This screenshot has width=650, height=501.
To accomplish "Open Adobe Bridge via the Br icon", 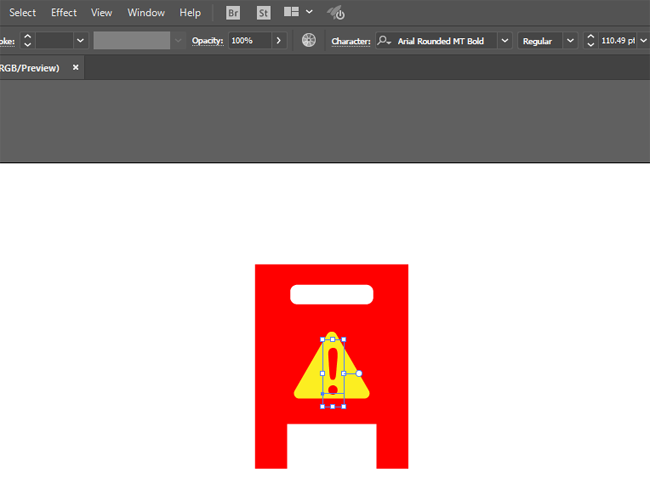I will point(233,13).
